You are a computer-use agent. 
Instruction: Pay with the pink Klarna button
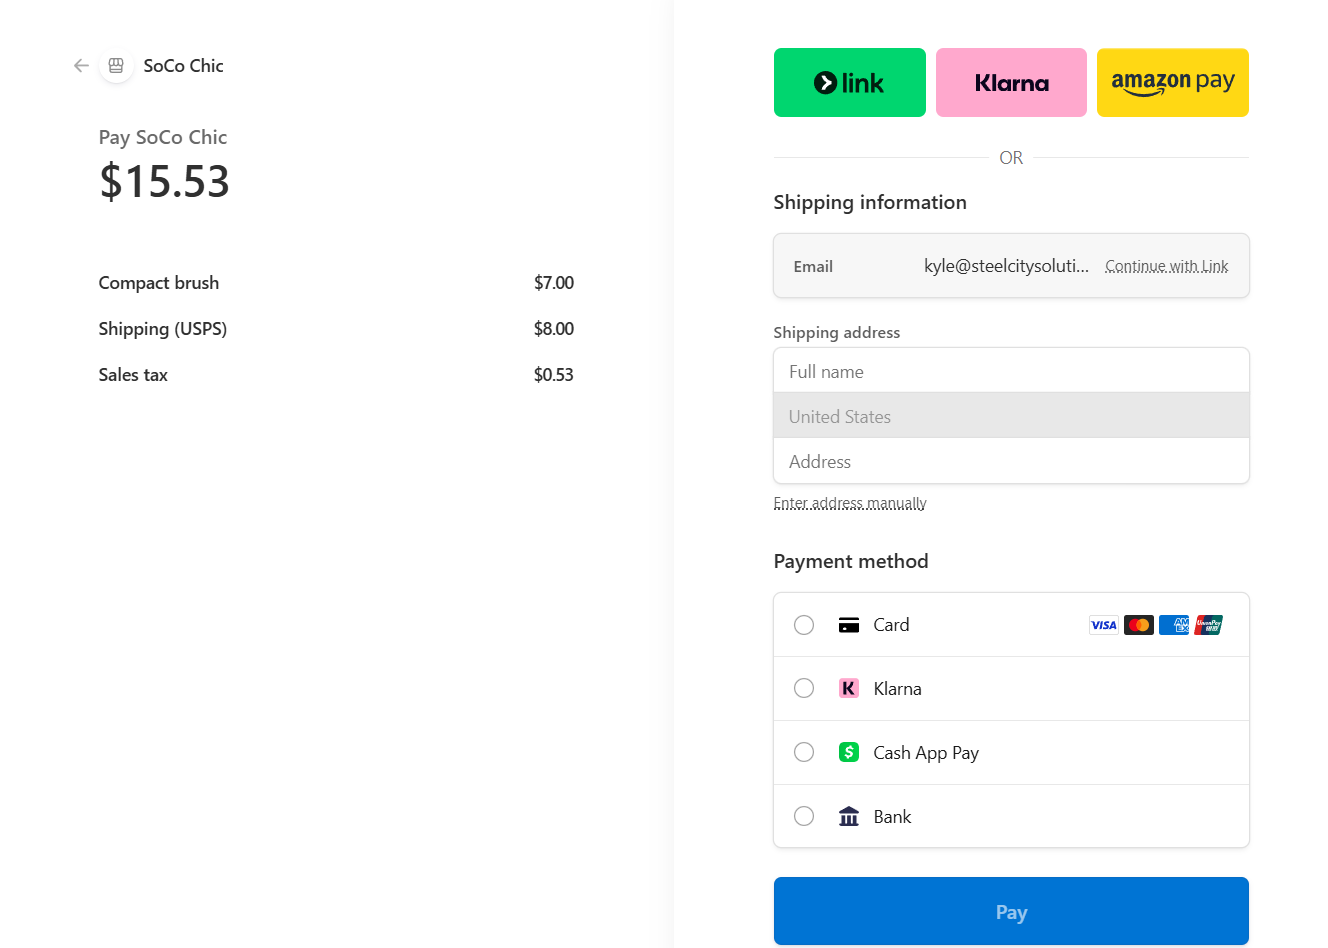(1011, 83)
